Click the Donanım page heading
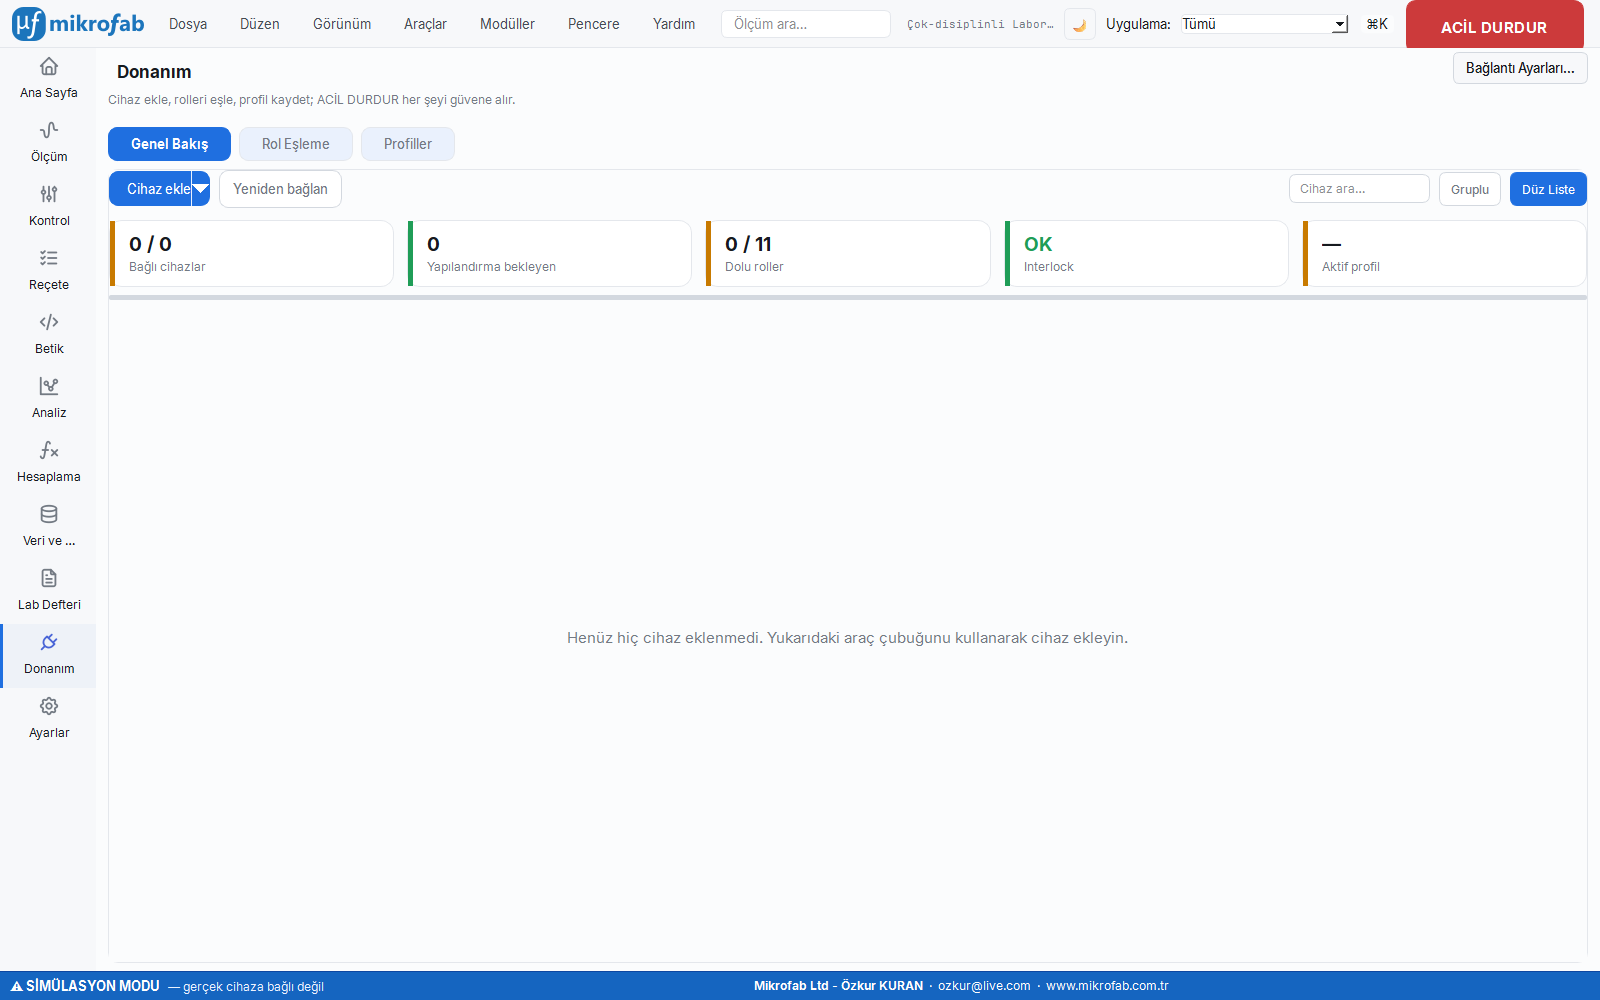The height and width of the screenshot is (1000, 1600). point(154,72)
